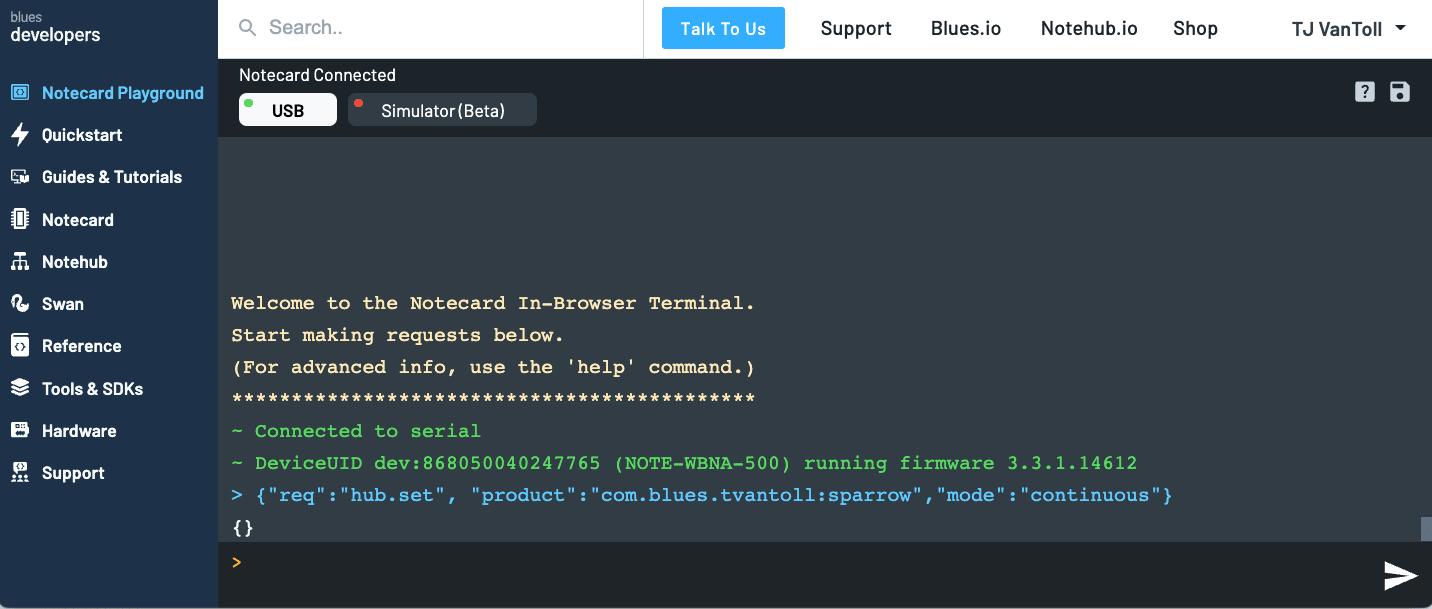Screen dimensions: 1432x609
Task: Click the DeviceUID firmware info line
Action: tap(684, 463)
